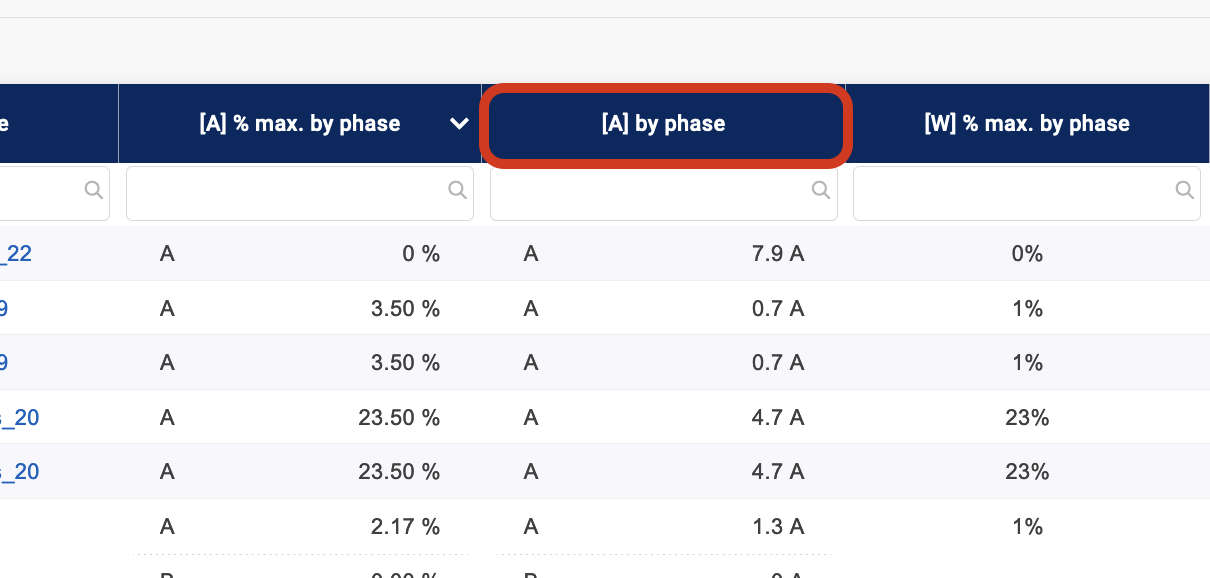The image size is (1210, 578).
Task: Click the first 23.50 % cell
Action: 399,417
